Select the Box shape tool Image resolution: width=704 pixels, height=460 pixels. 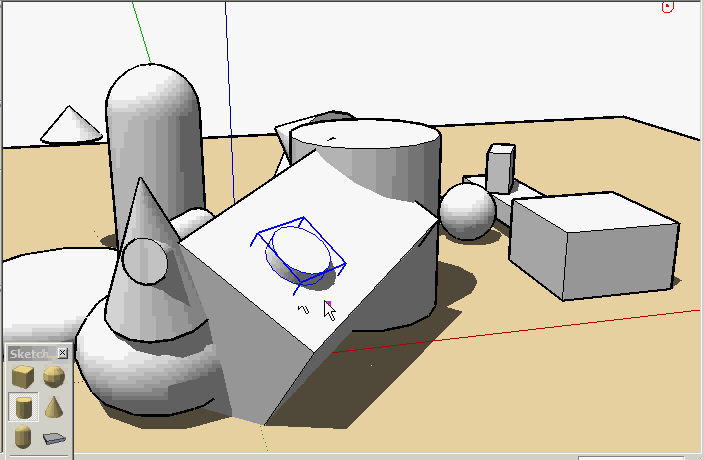[x=23, y=377]
